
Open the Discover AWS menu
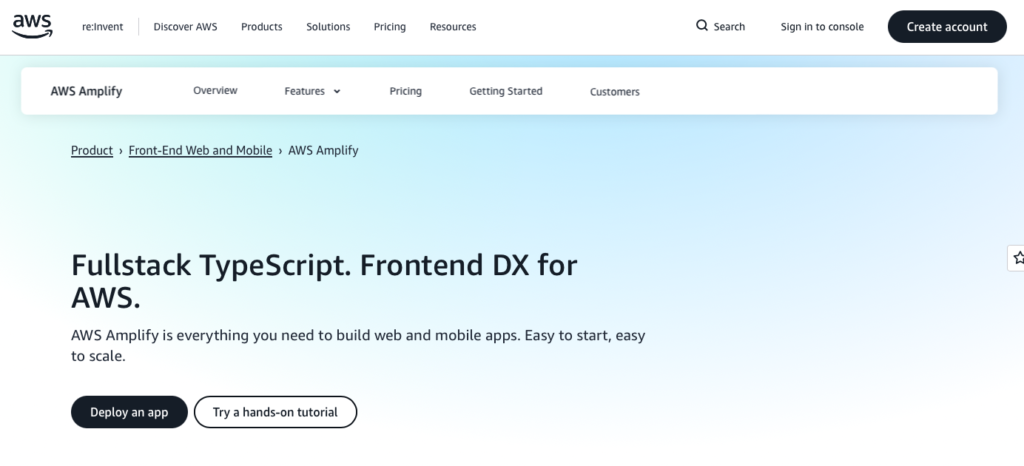click(185, 27)
